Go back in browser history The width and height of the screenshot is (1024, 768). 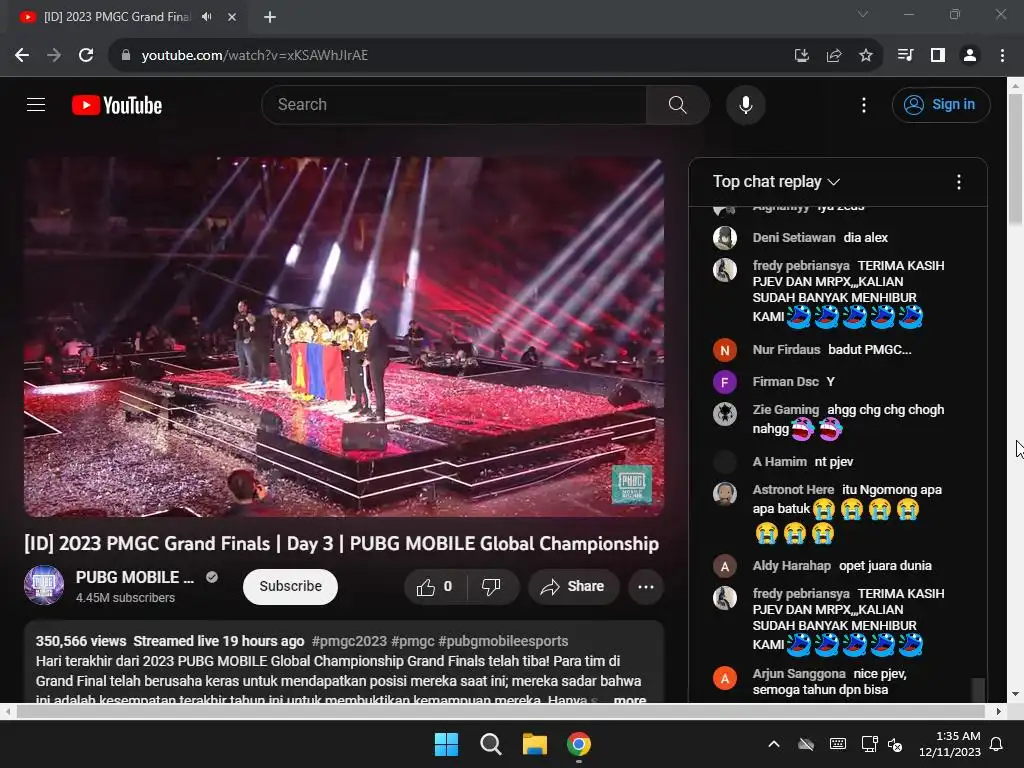[22, 56]
